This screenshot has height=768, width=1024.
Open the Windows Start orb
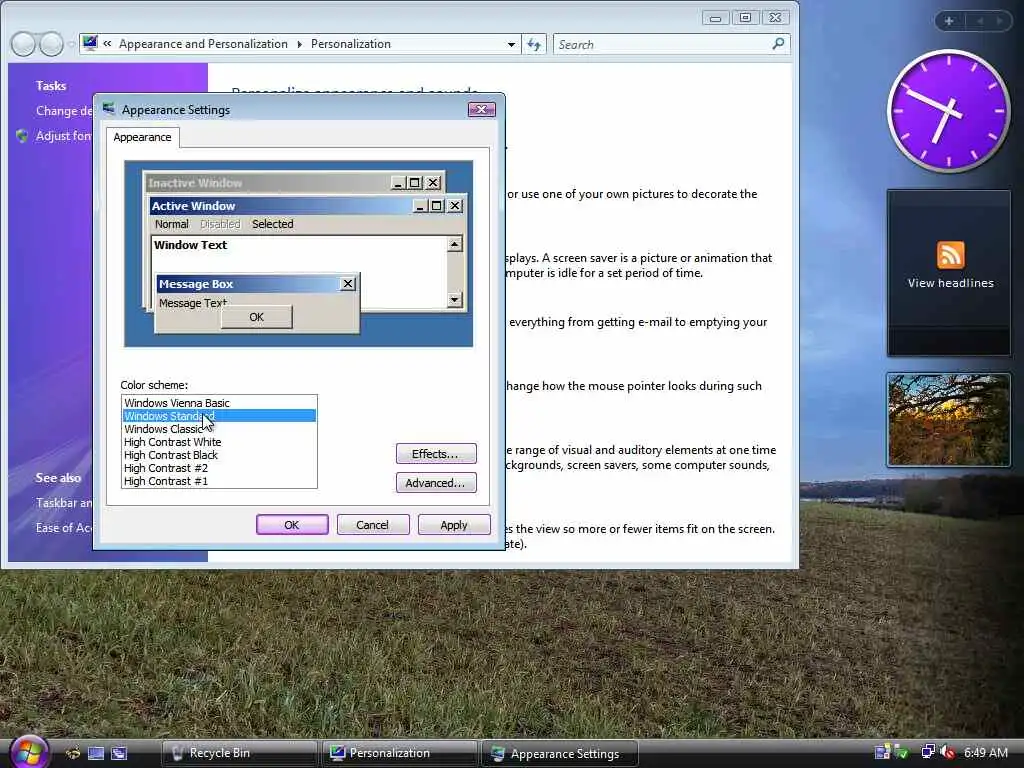click(x=27, y=752)
